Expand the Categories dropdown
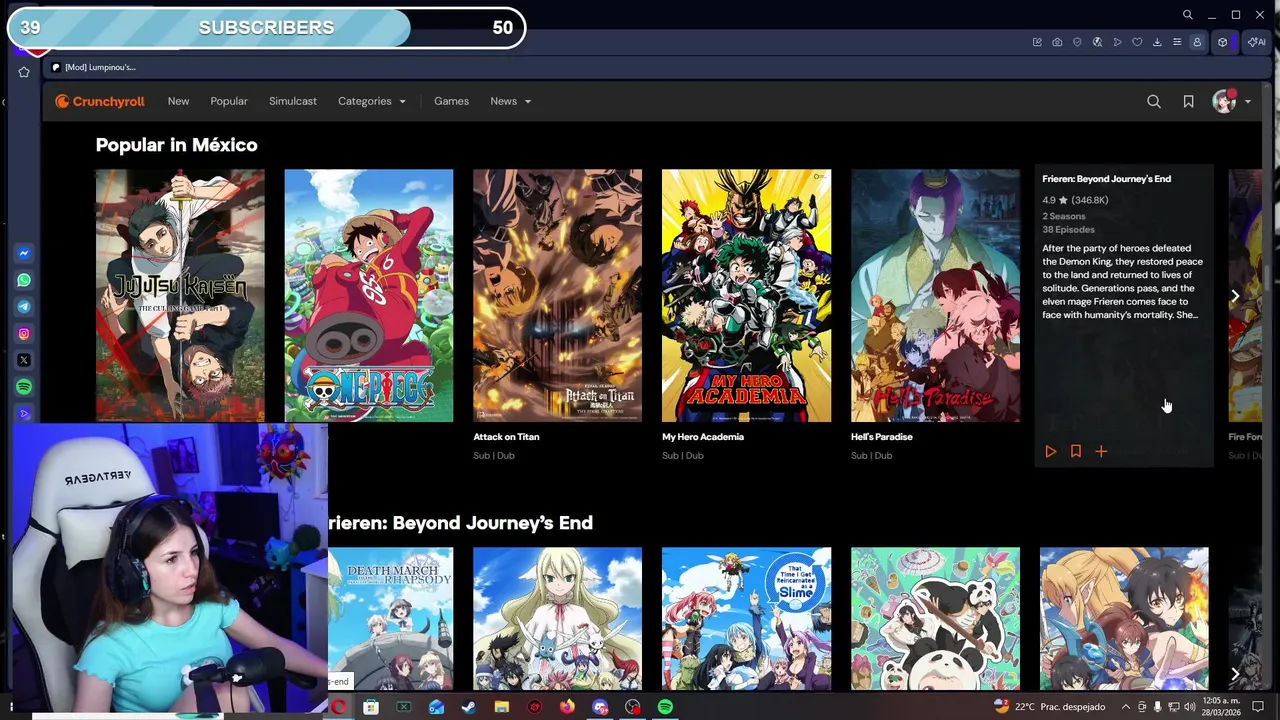Image resolution: width=1280 pixels, height=720 pixels. pyautogui.click(x=371, y=101)
